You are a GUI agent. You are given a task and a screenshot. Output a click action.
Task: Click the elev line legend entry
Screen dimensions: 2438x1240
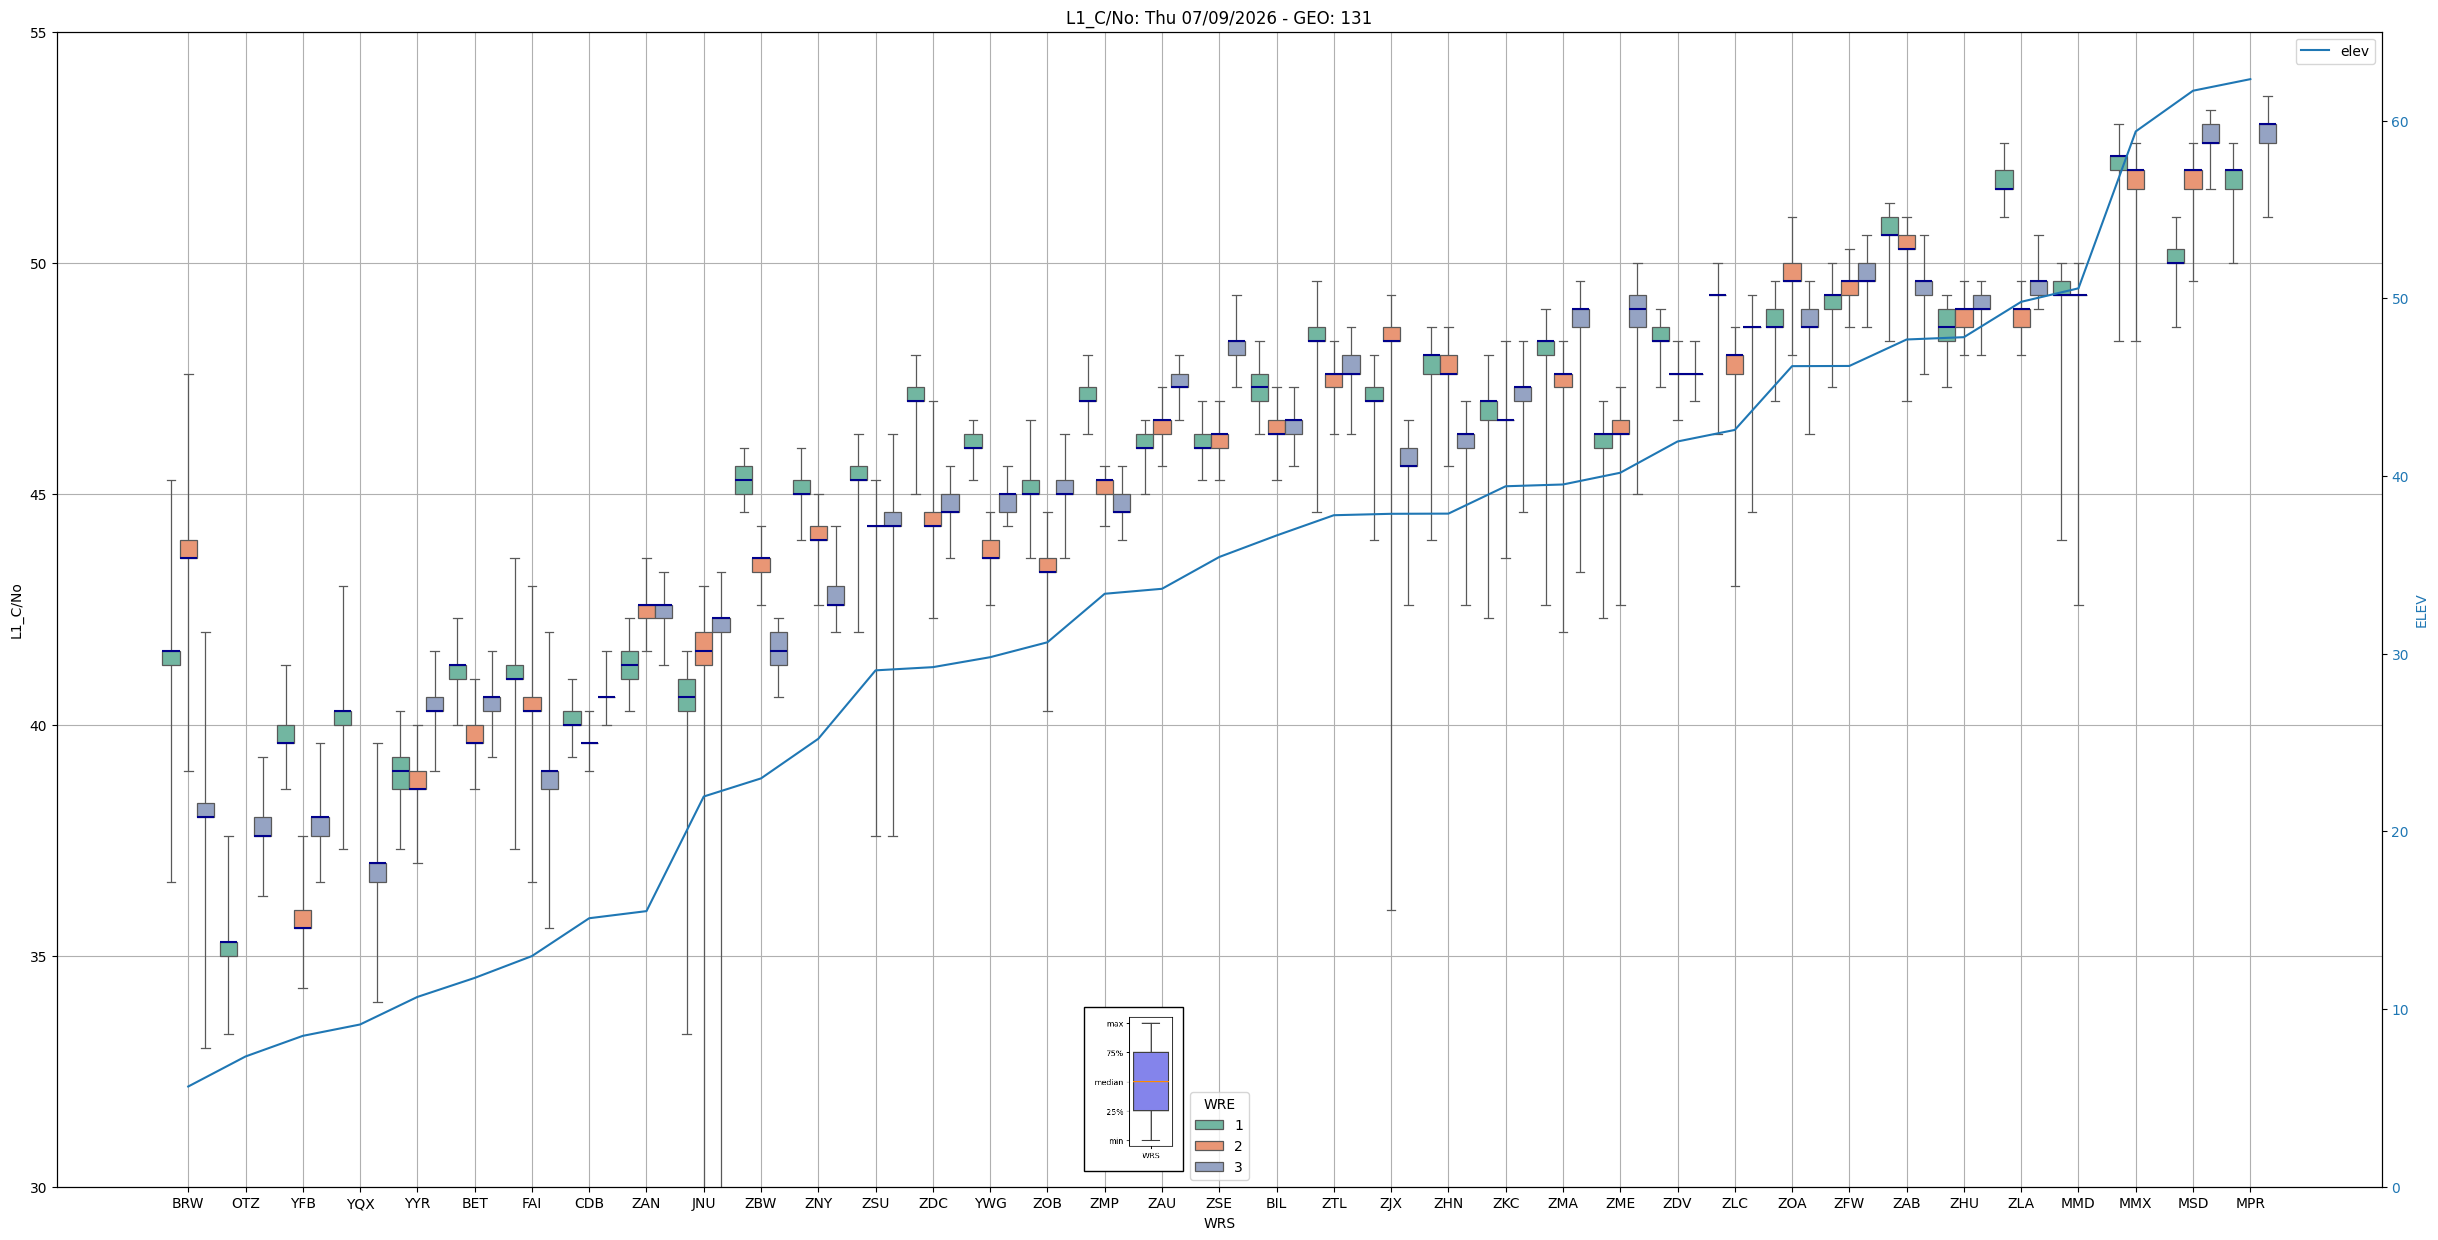pyautogui.click(x=2335, y=51)
